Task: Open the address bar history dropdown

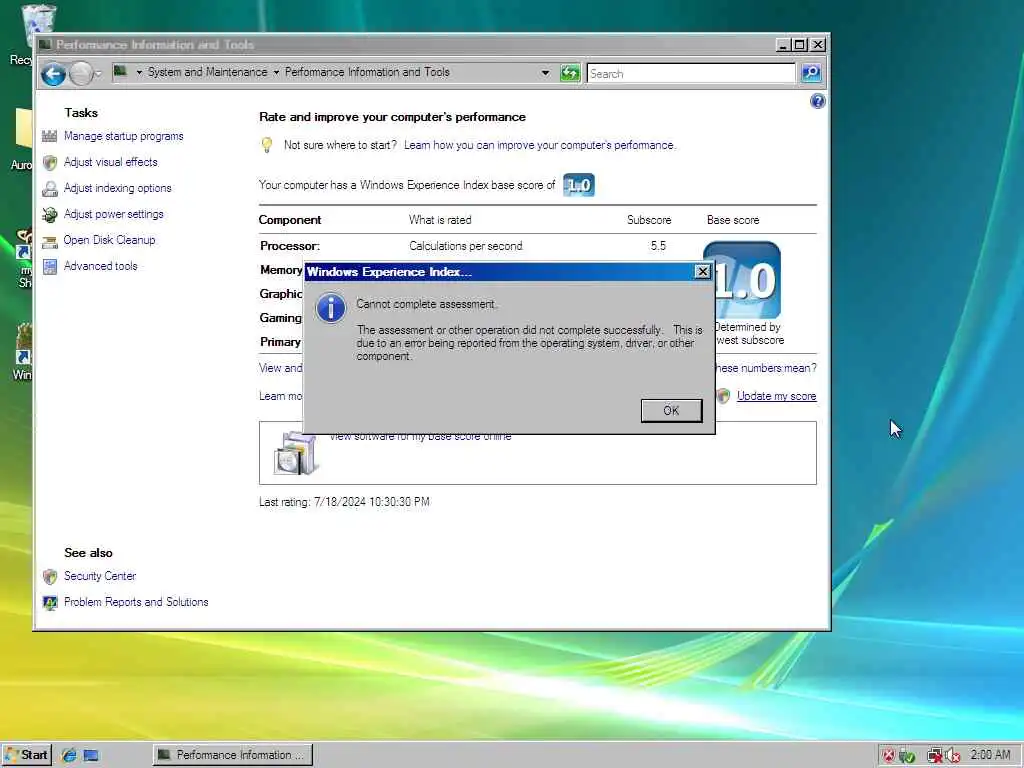Action: (x=545, y=73)
